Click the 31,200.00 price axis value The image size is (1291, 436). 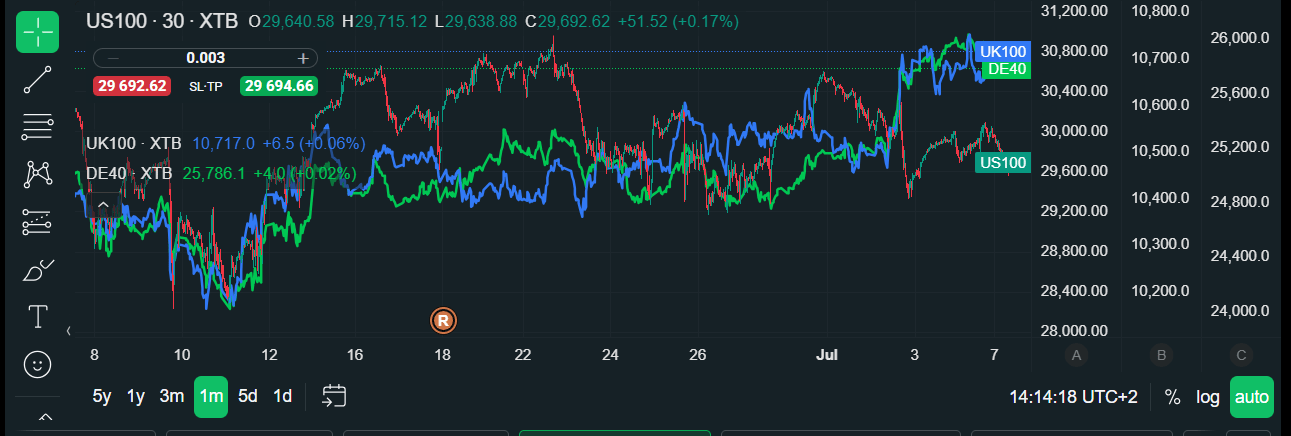click(1075, 10)
